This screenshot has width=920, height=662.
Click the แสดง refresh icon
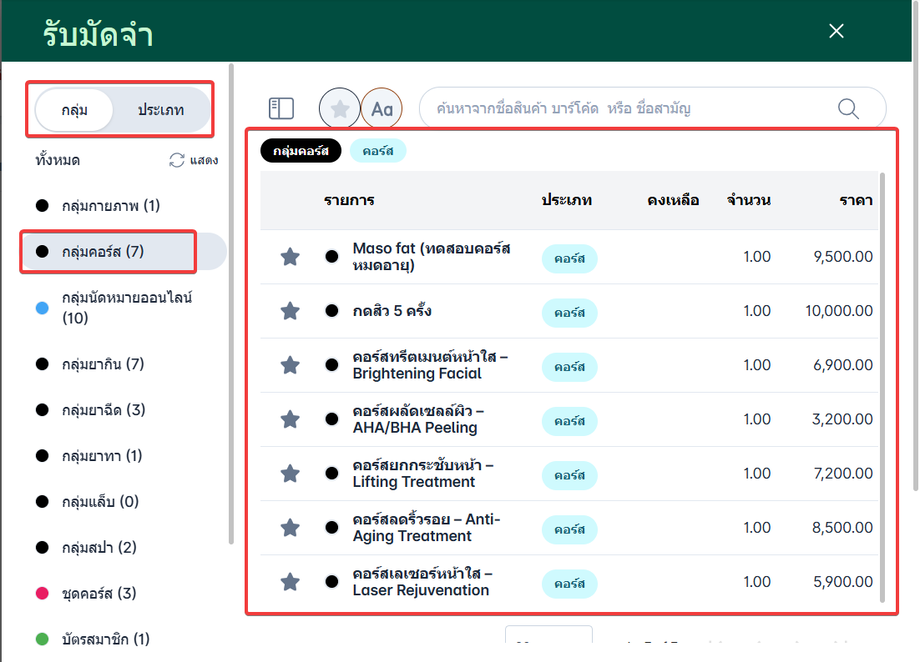(177, 160)
